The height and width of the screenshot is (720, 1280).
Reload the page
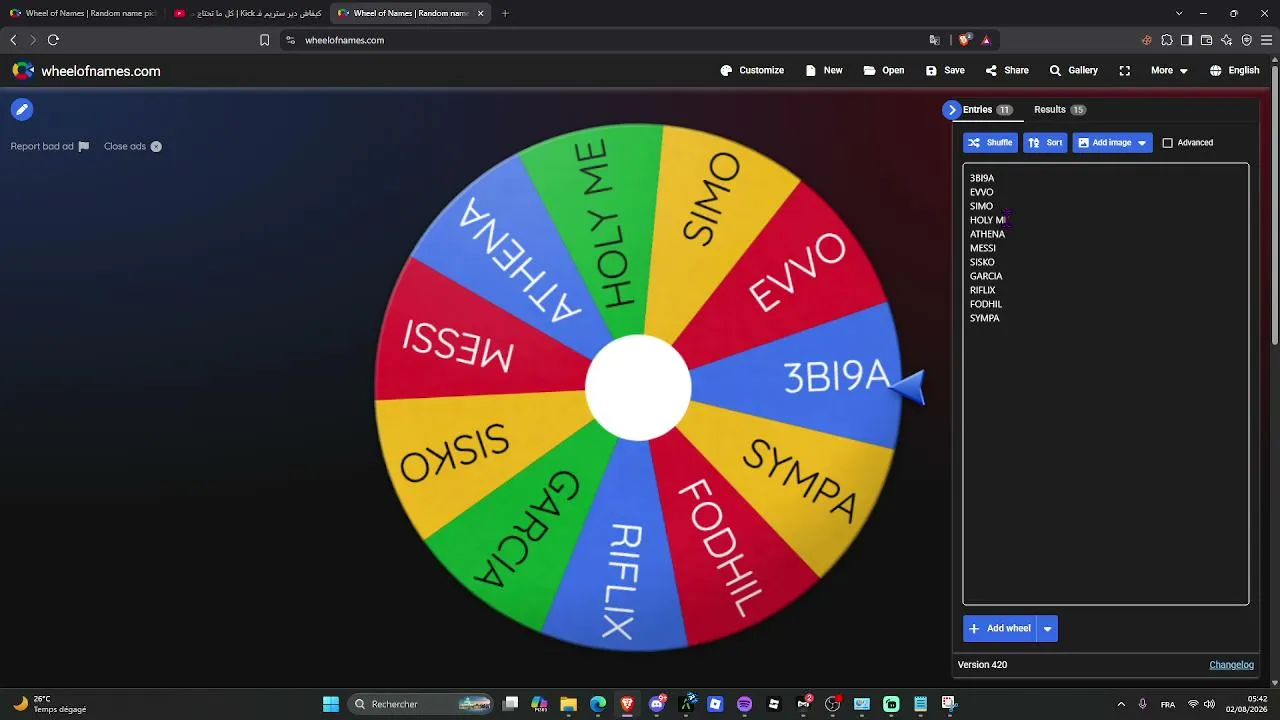53,40
